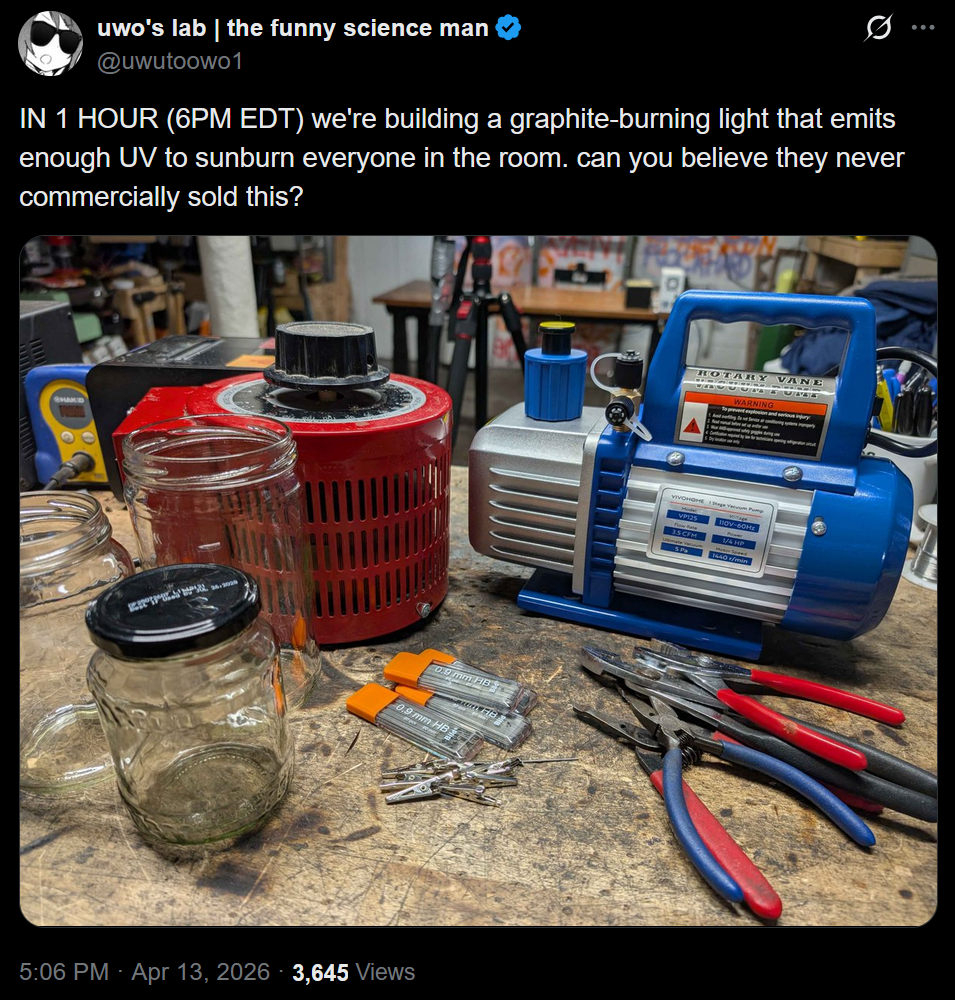Click the orange WARNING label on the pump
The height and width of the screenshot is (1000, 955).
pos(754,422)
